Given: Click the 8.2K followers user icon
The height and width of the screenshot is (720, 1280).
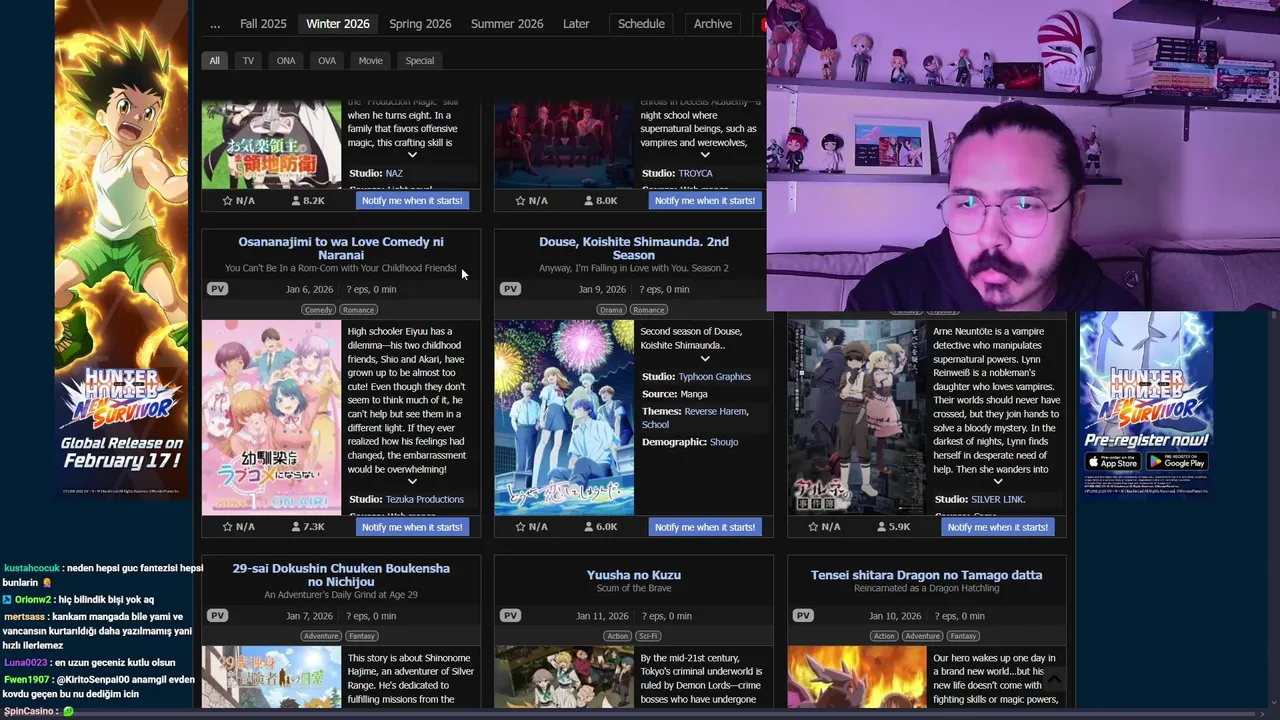Looking at the screenshot, I should point(296,201).
